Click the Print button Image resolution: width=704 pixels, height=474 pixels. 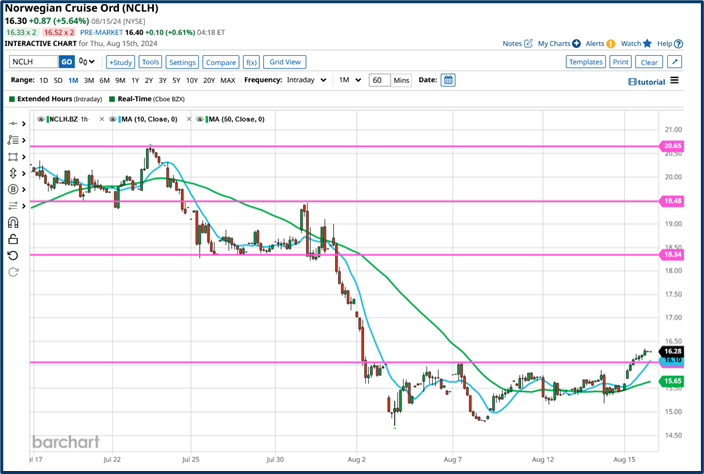point(620,62)
